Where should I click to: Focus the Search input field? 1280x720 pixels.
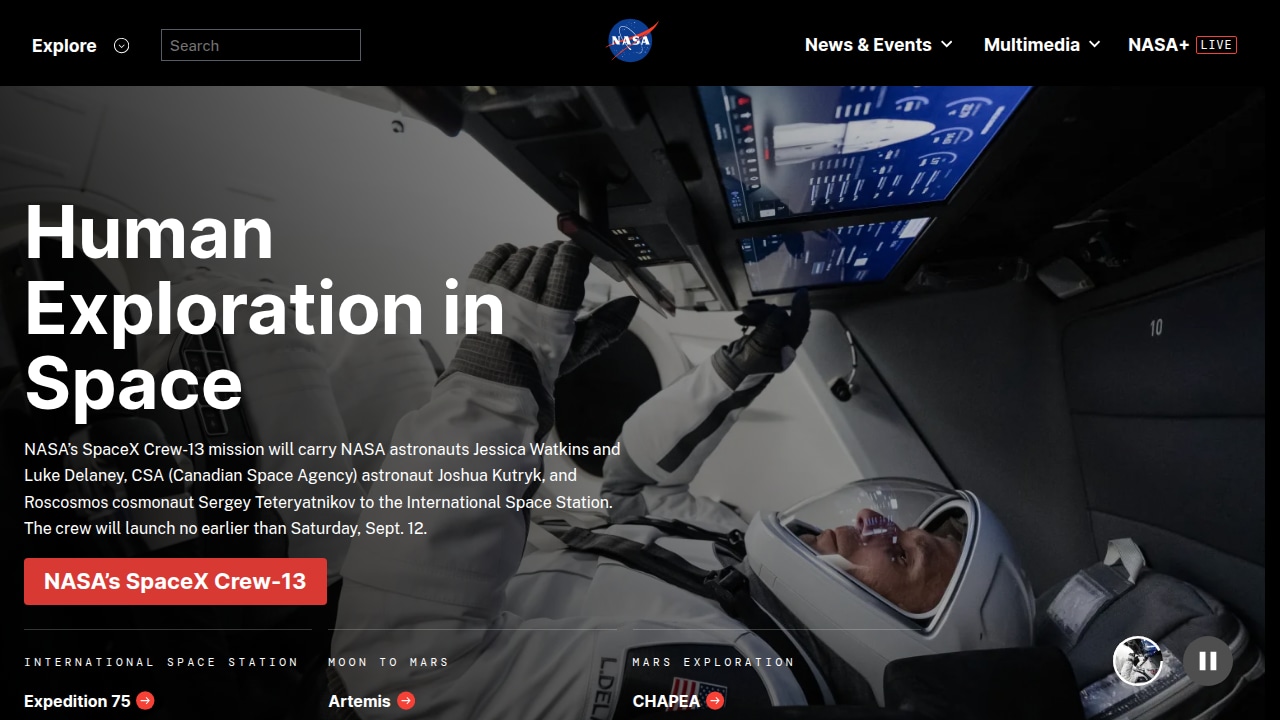(261, 45)
